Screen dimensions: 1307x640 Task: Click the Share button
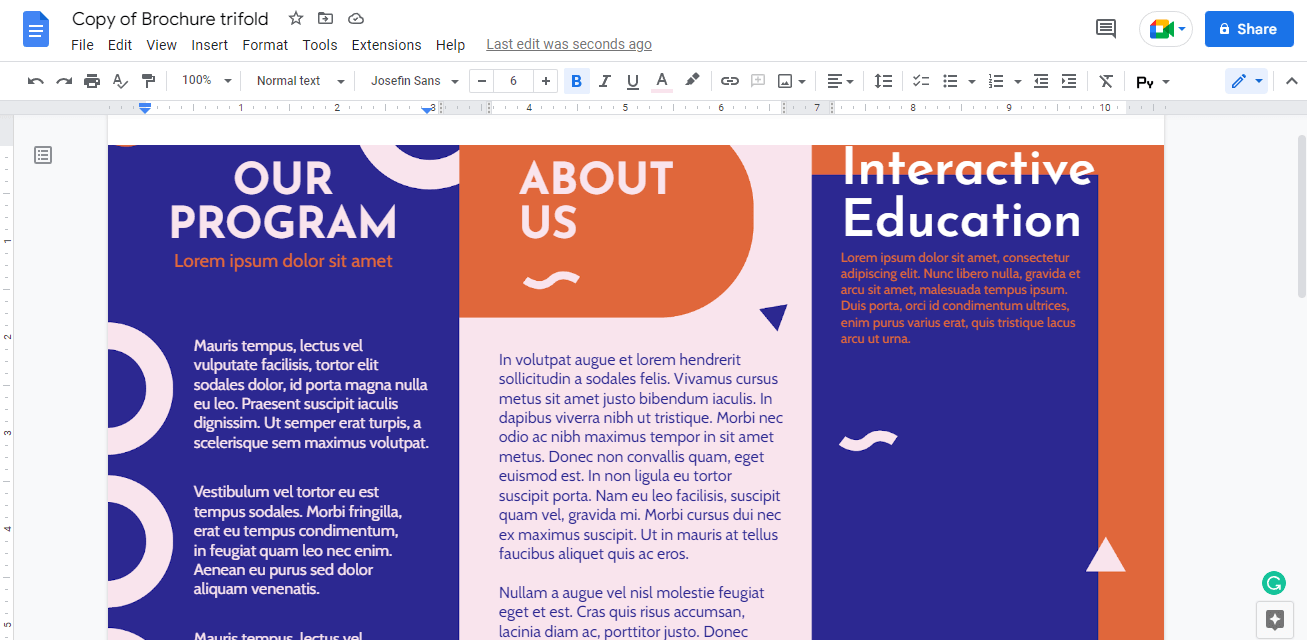1248,29
